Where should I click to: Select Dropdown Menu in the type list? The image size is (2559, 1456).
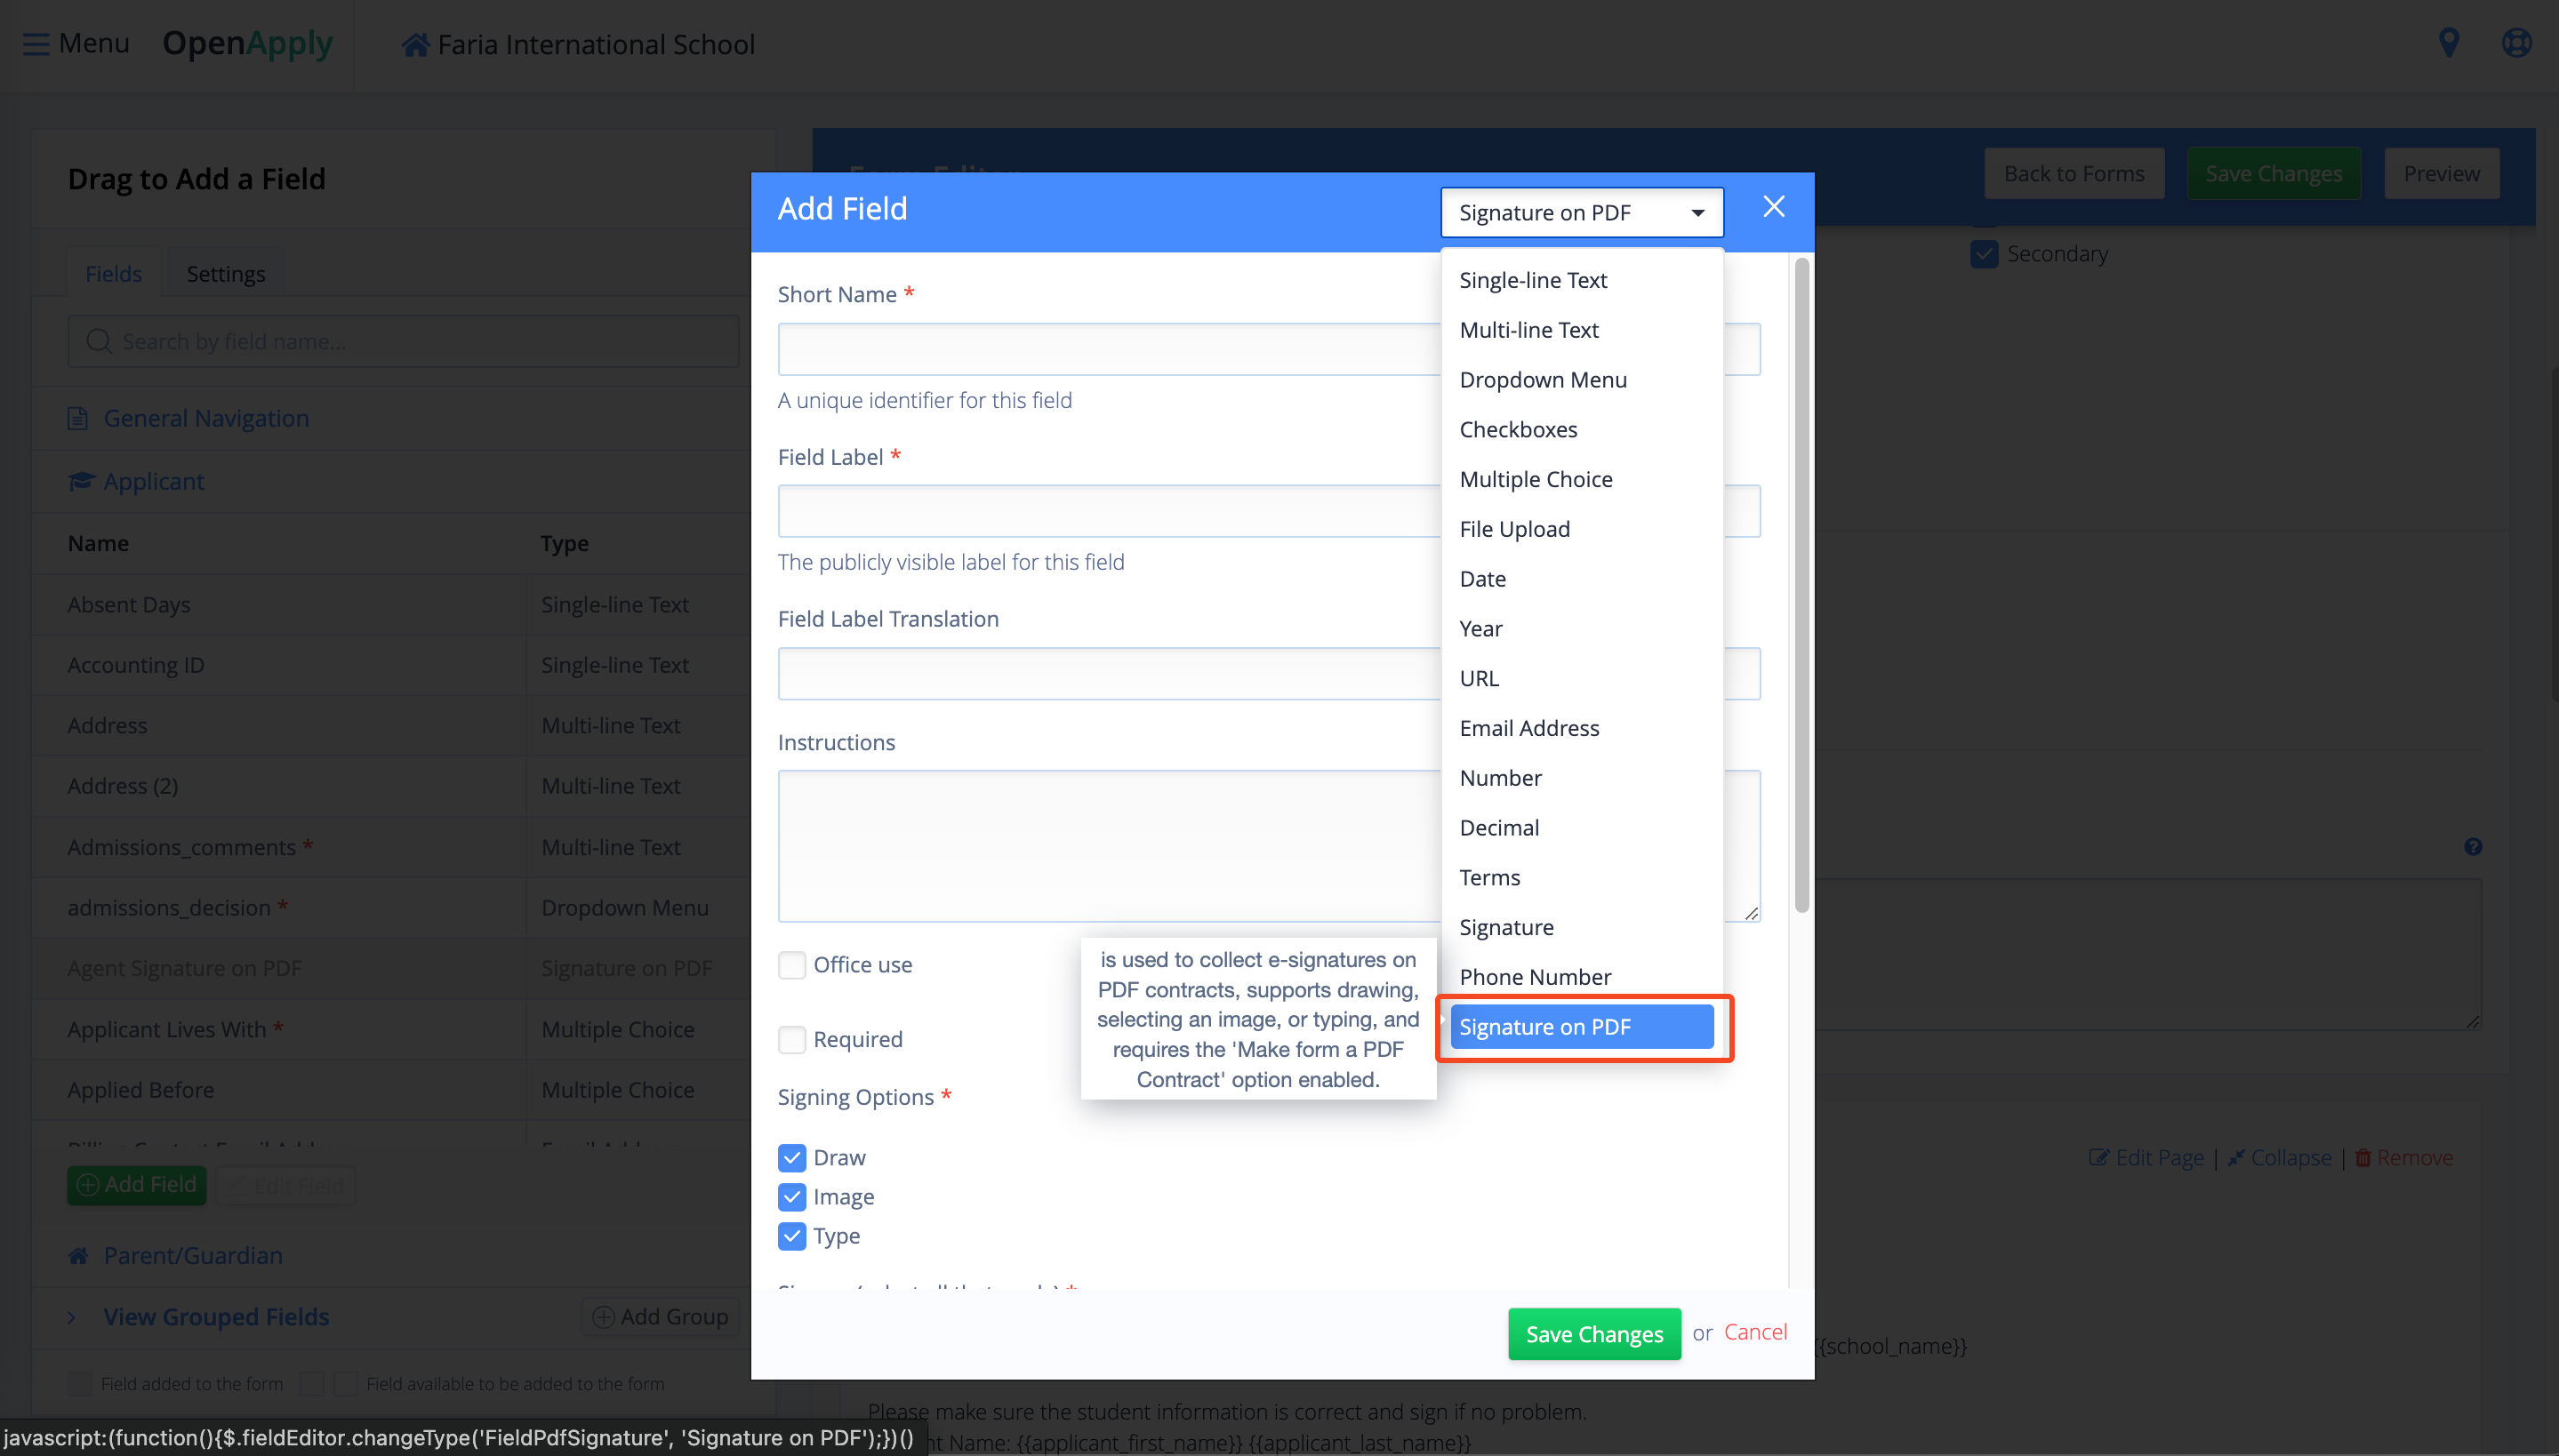[x=1542, y=380]
